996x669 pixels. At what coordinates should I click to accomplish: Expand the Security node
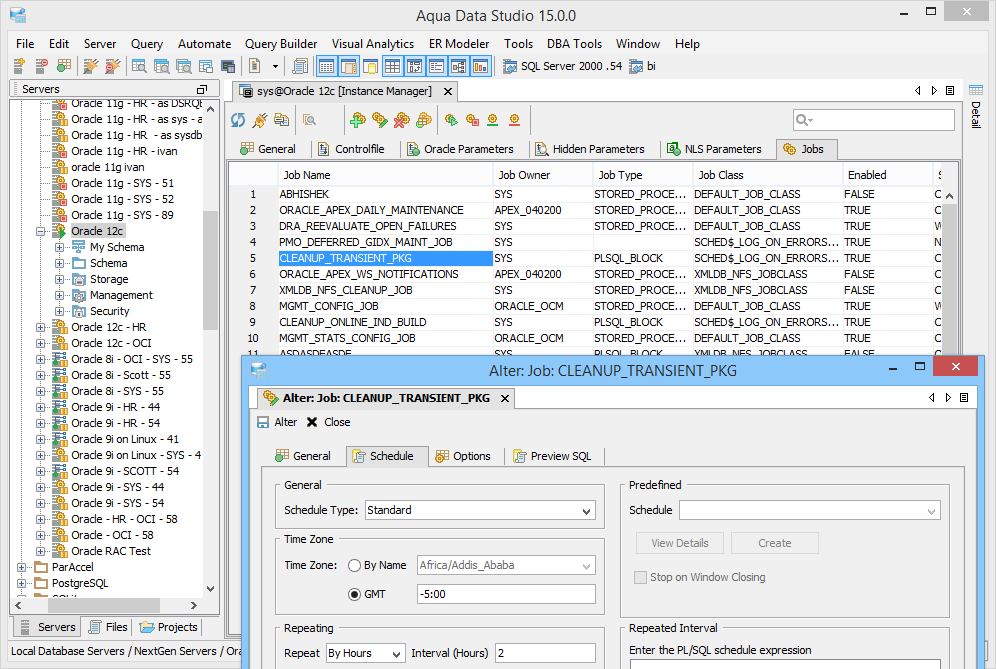pyautogui.click(x=60, y=311)
